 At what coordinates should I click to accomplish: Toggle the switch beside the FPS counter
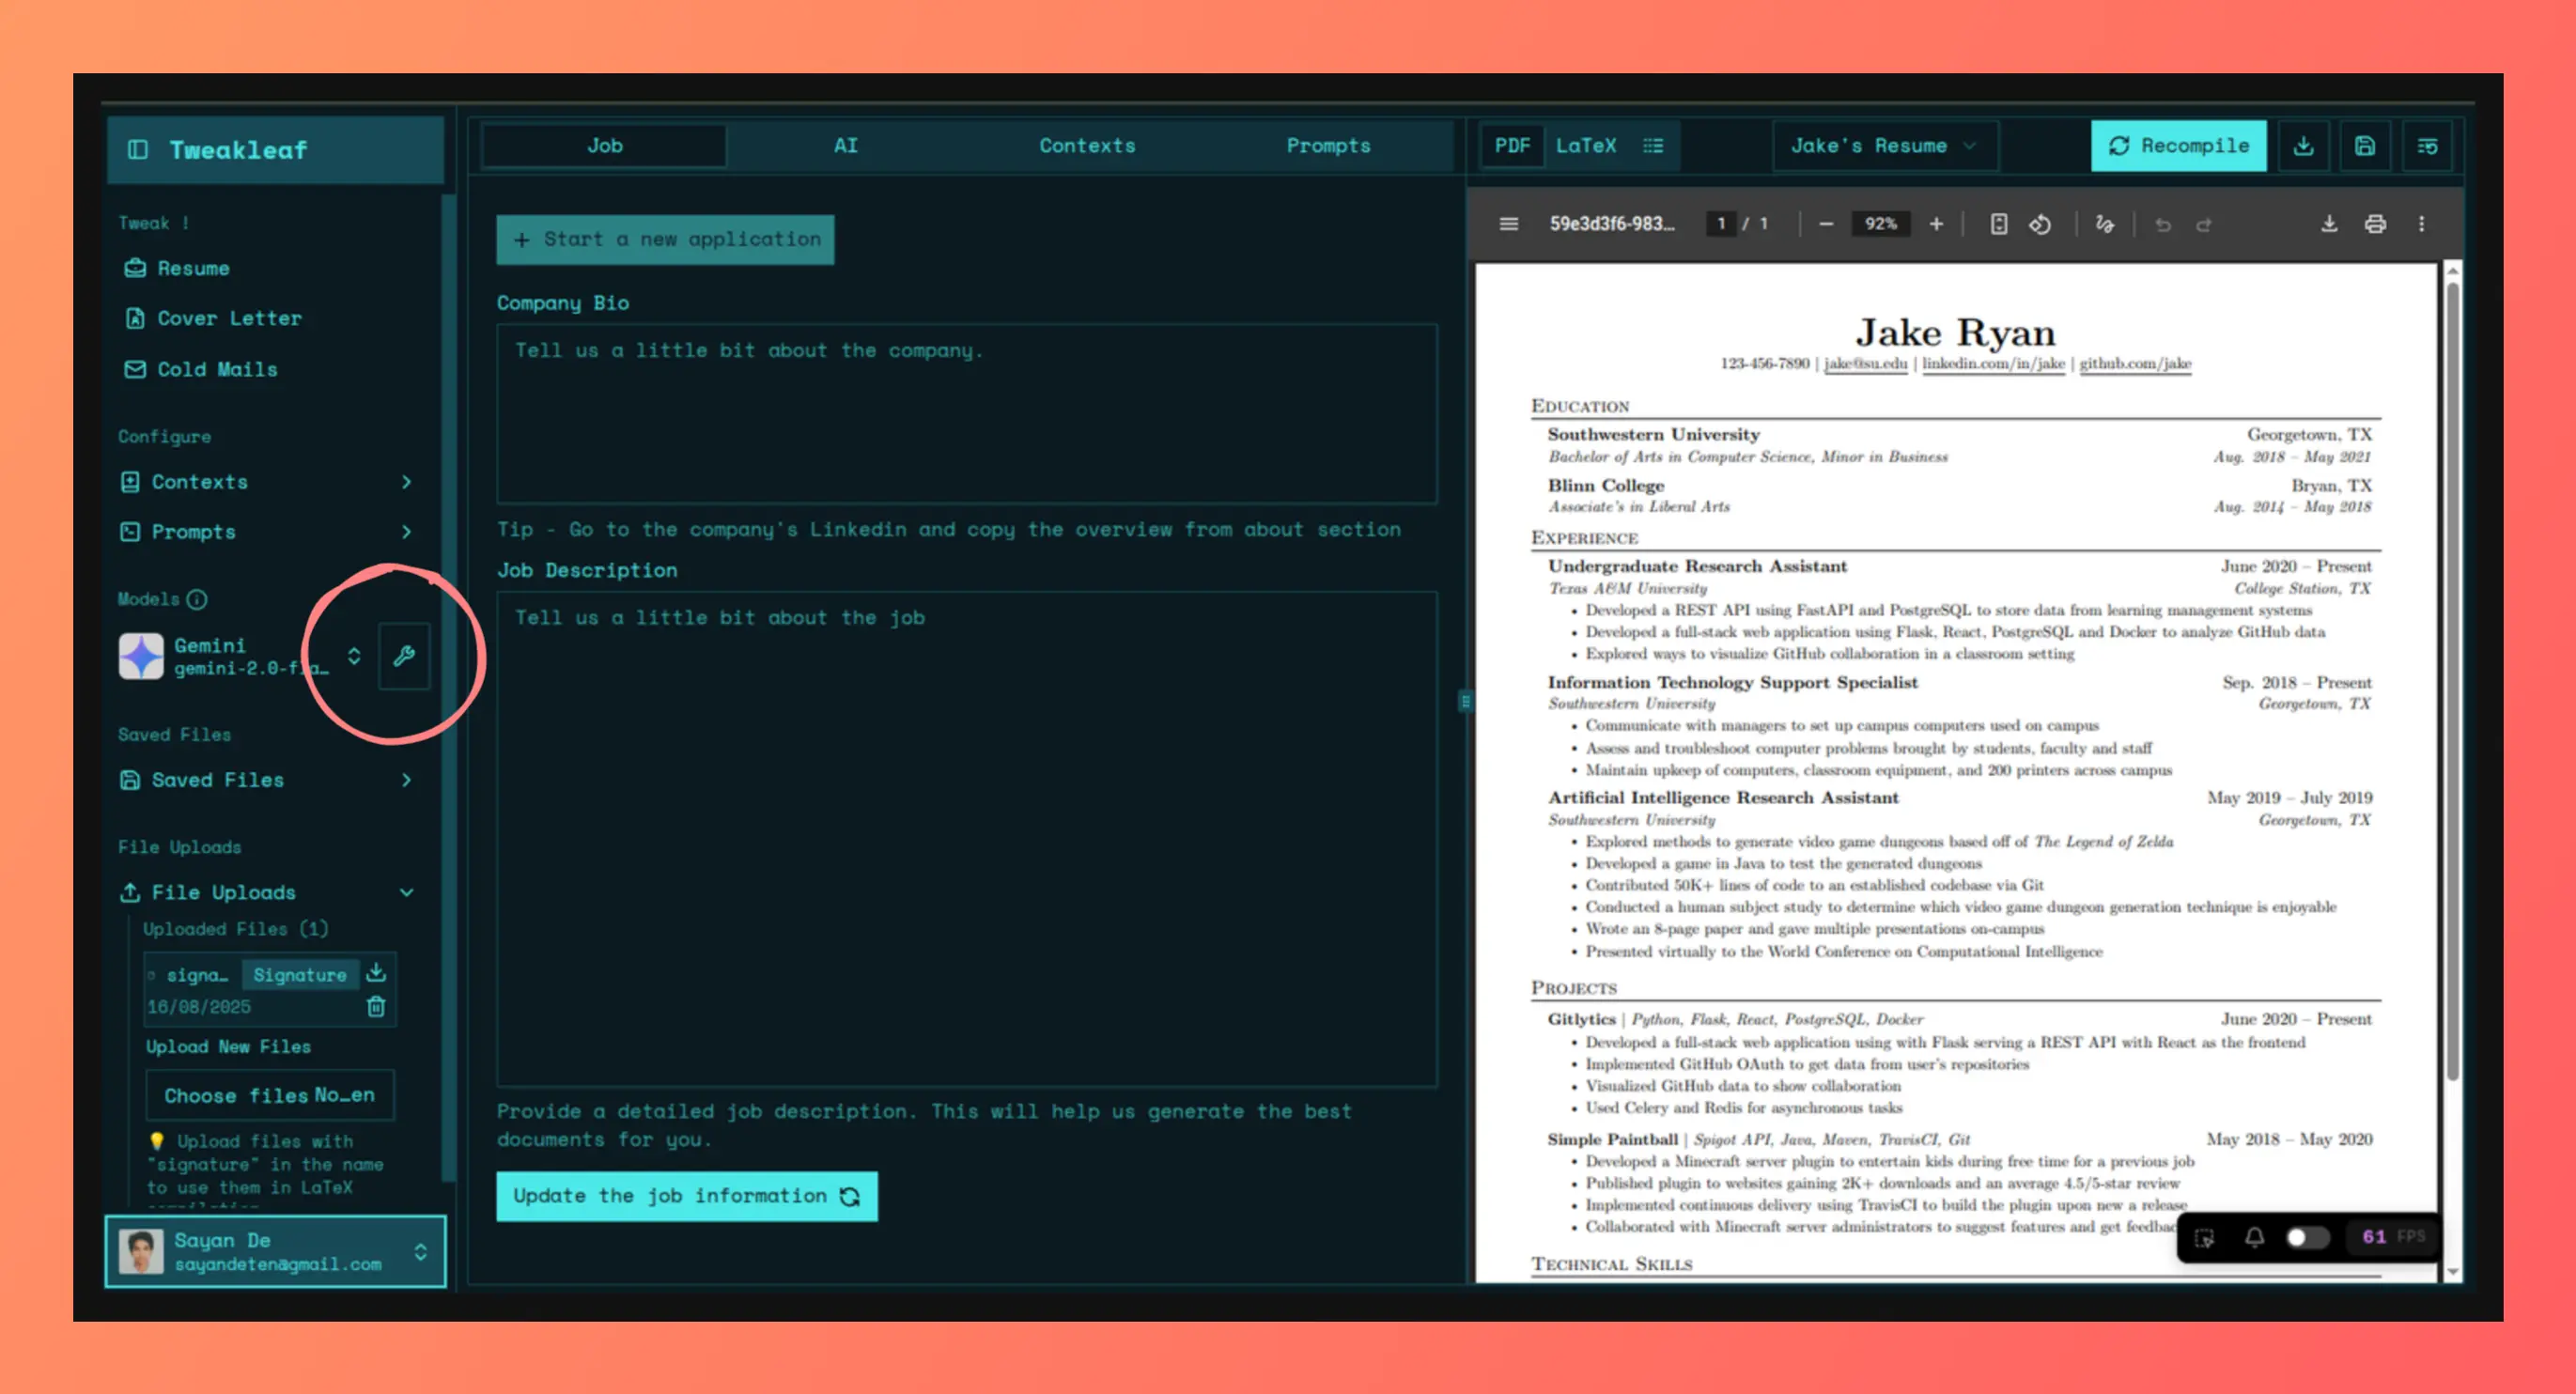(x=2307, y=1237)
